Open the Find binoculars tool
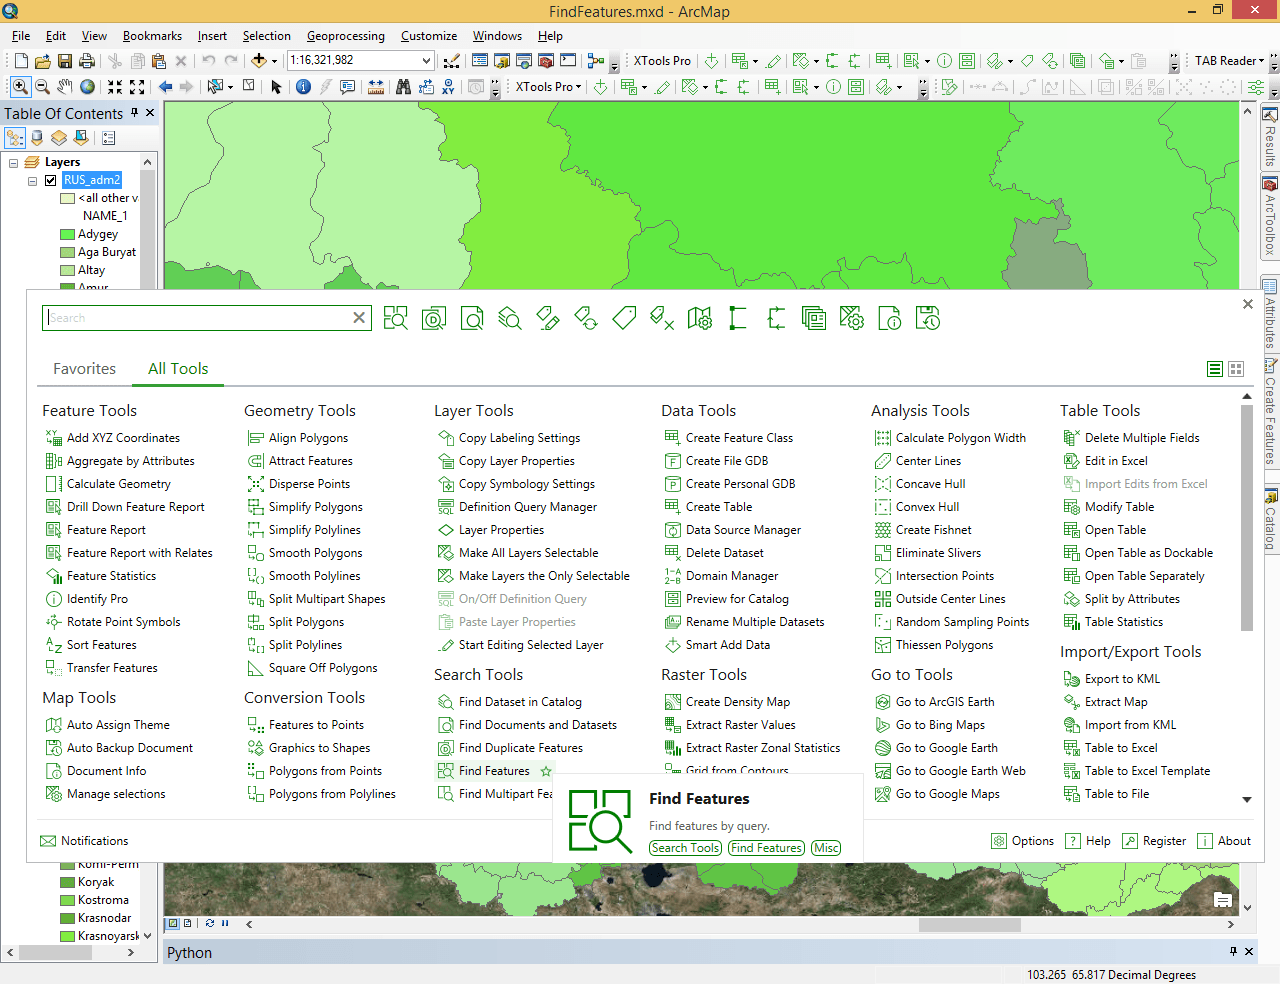 pos(403,87)
